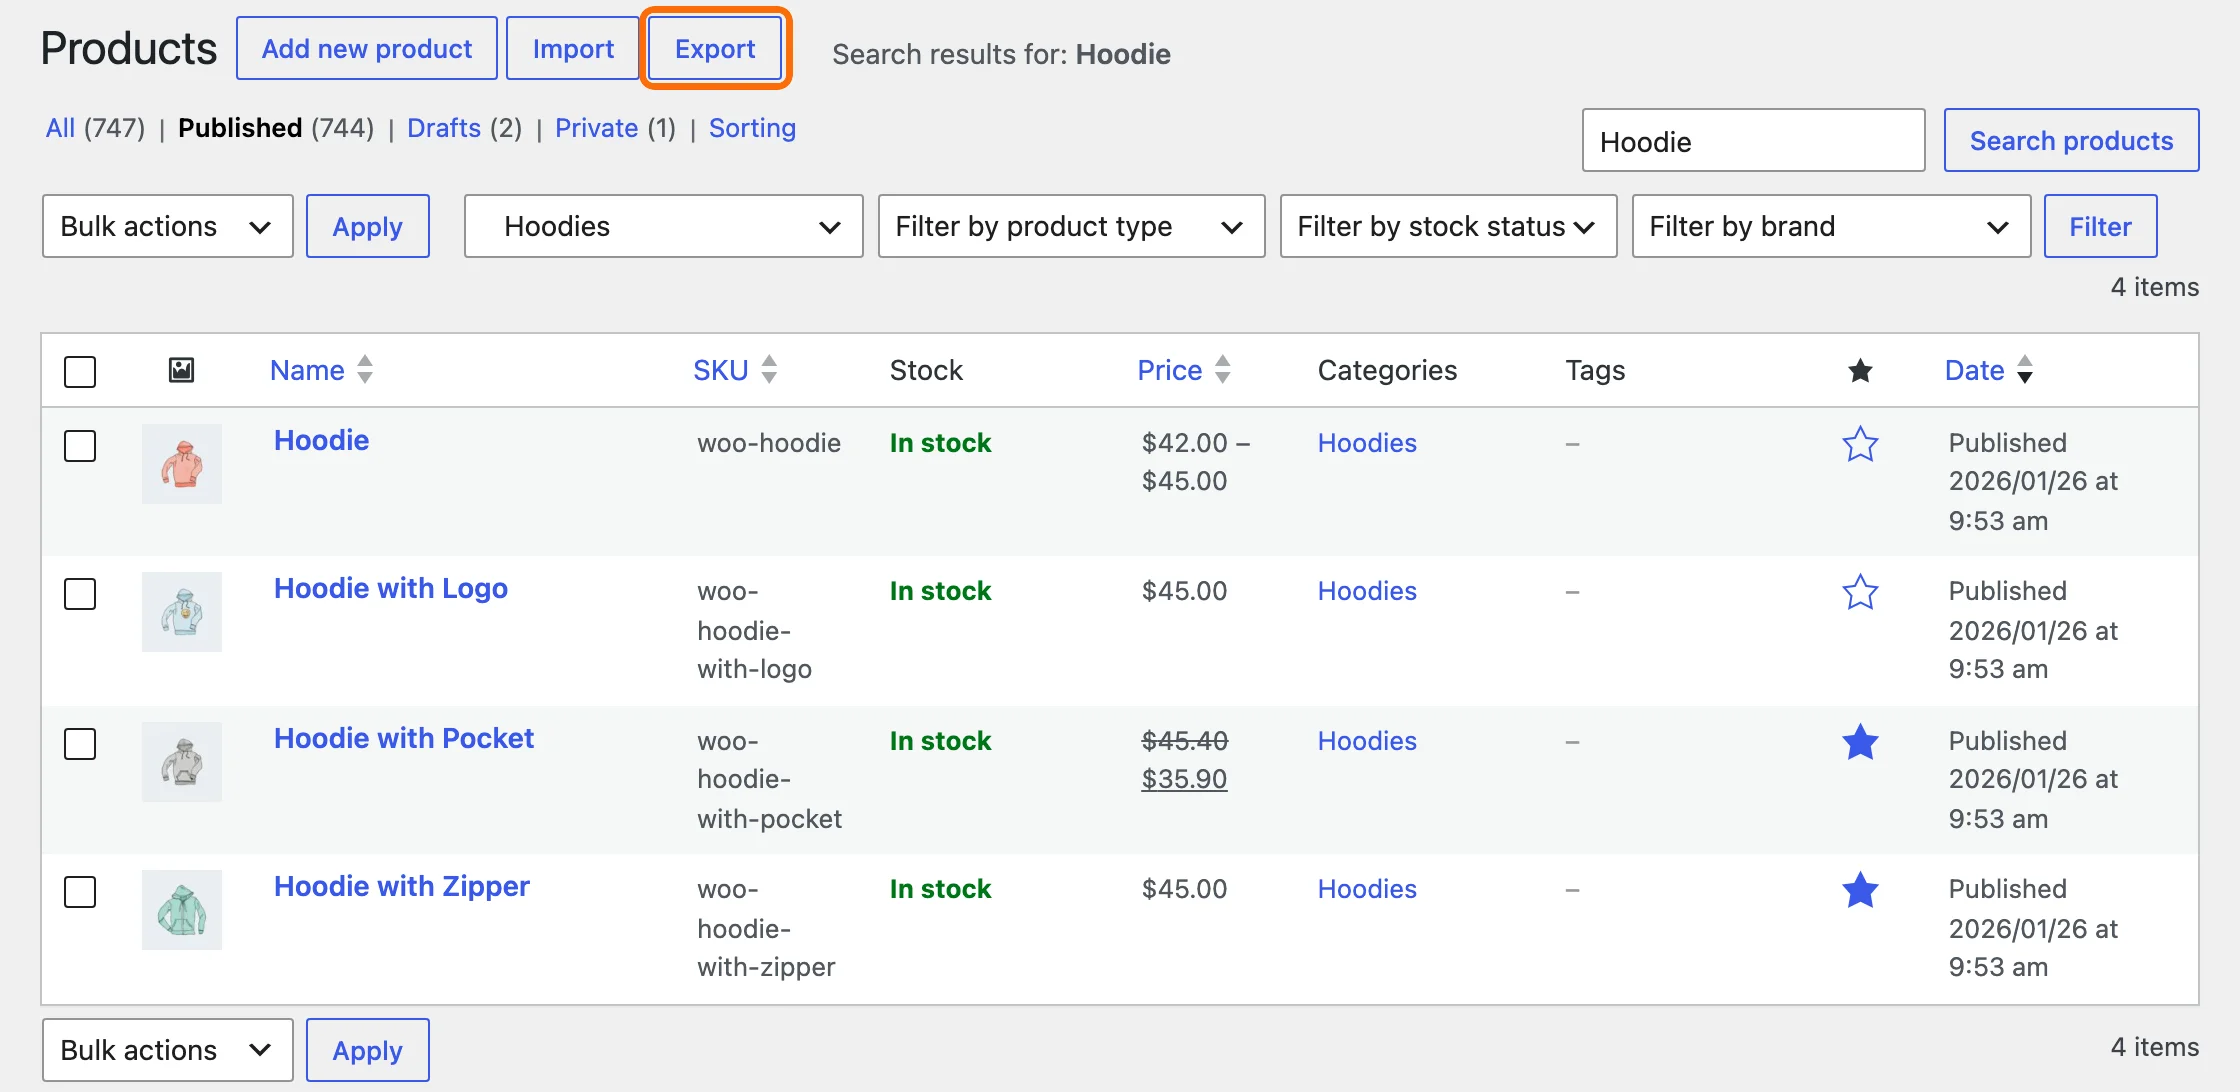
Task: Click the Import button
Action: [x=573, y=48]
